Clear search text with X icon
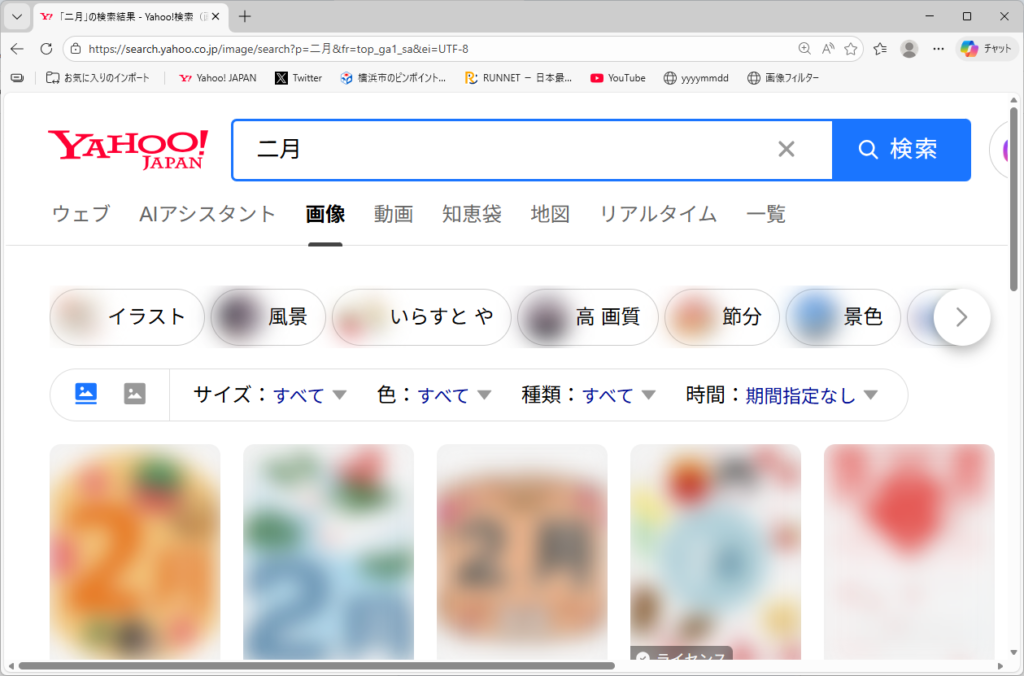 click(786, 150)
